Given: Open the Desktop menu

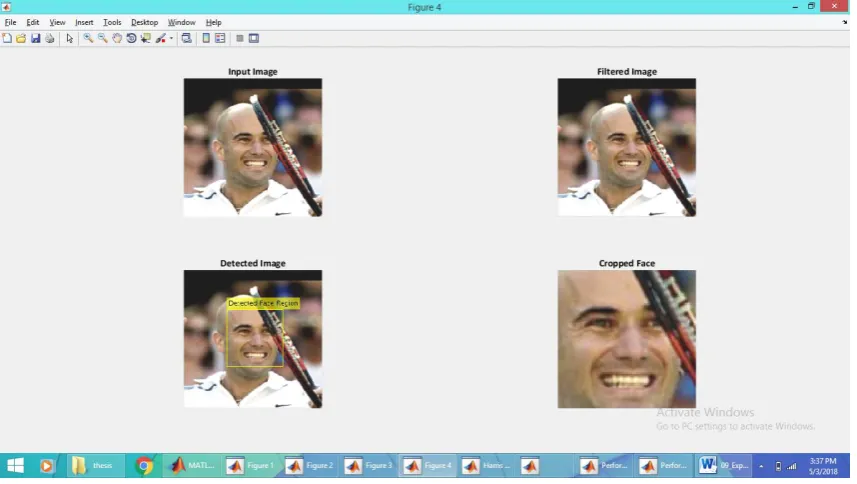Looking at the screenshot, I should click(144, 22).
